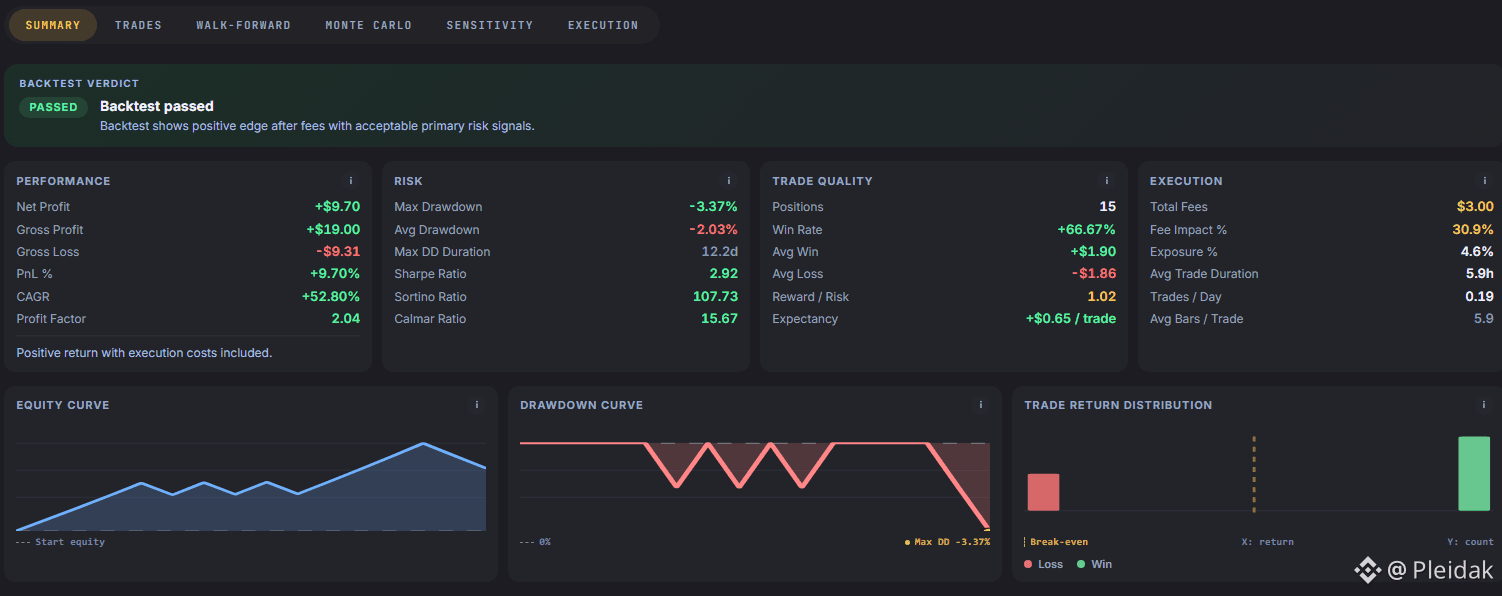Click the PASSED verdict badge
The image size is (1502, 596).
(53, 107)
